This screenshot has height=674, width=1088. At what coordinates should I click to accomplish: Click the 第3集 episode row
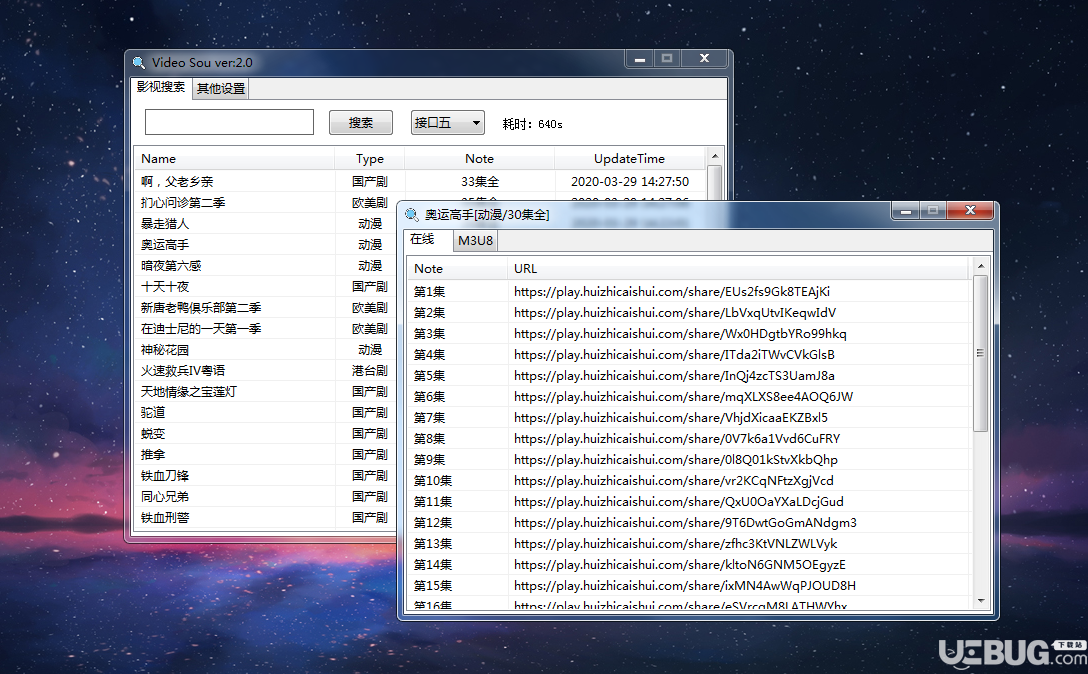tap(689, 334)
